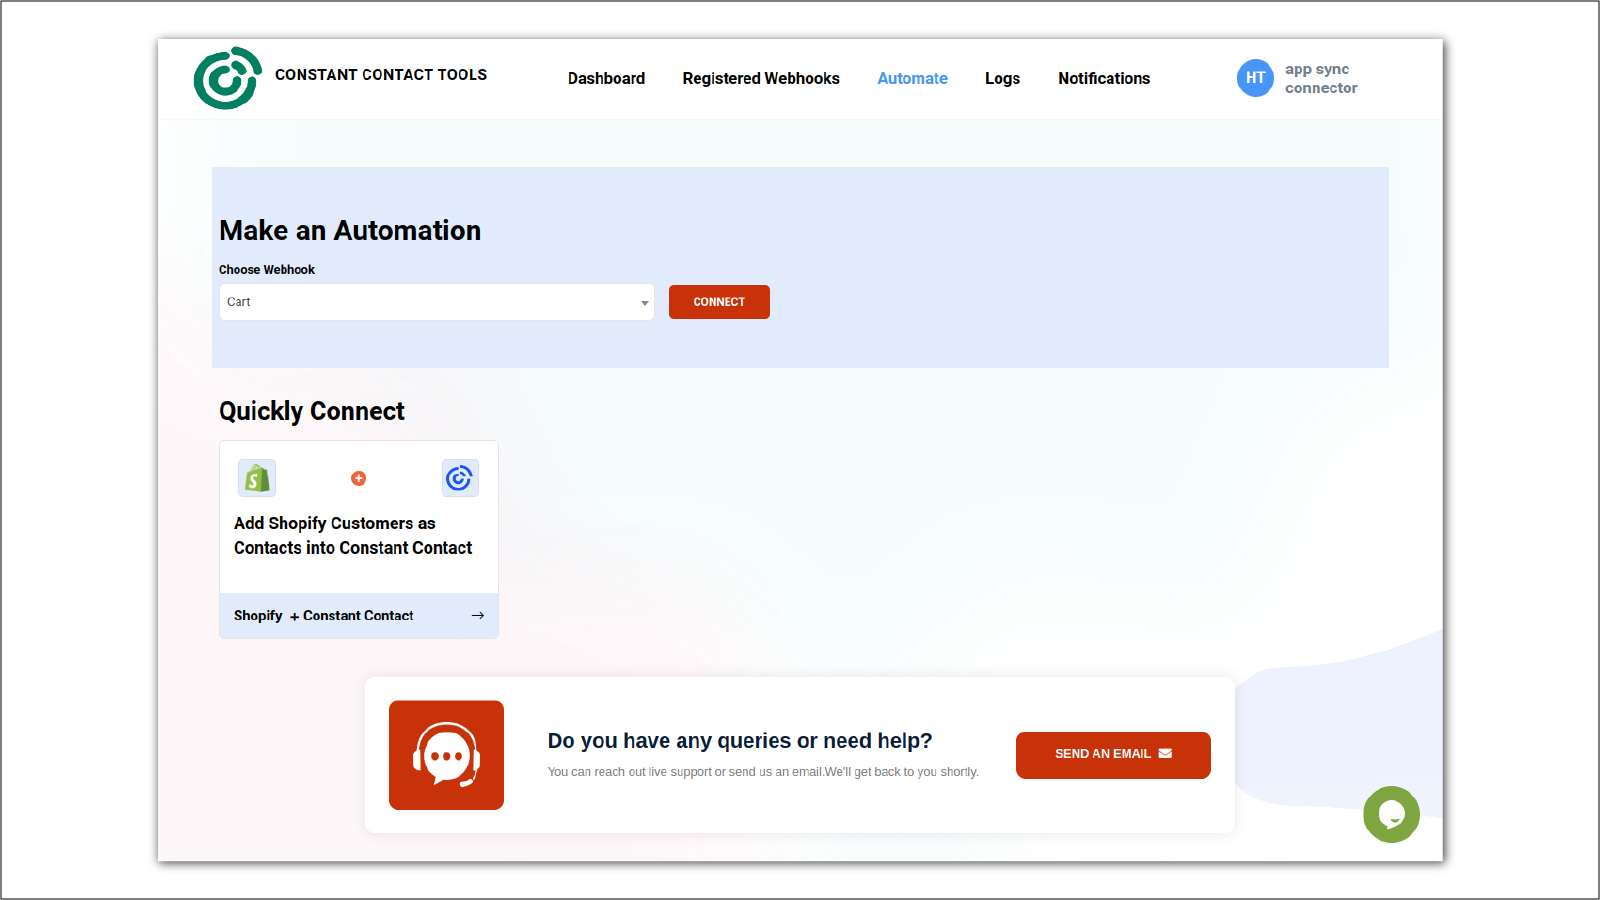1600x900 pixels.
Task: Expand the Choose Webhook dropdown
Action: click(x=437, y=302)
